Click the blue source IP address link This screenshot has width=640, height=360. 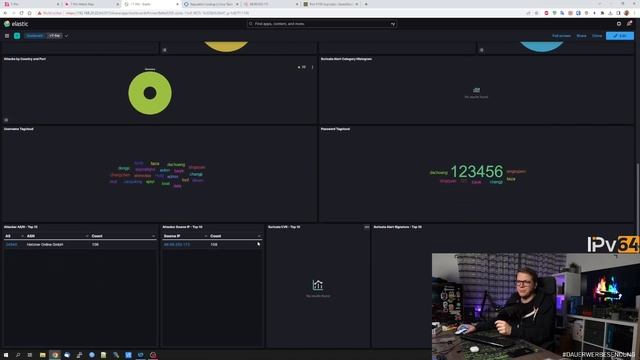(x=177, y=244)
